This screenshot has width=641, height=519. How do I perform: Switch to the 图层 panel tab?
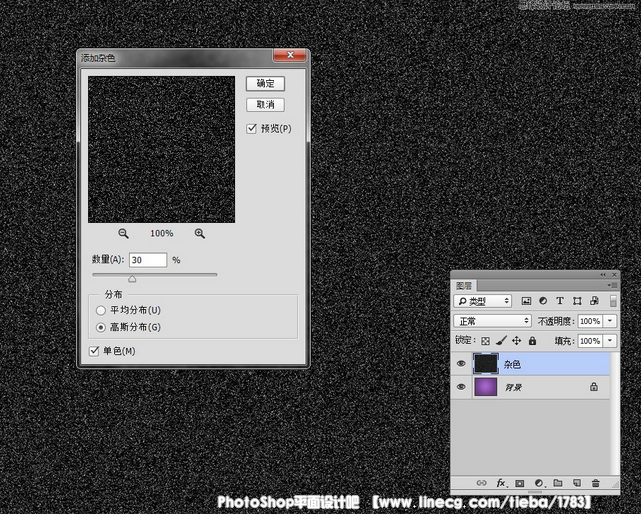point(466,285)
